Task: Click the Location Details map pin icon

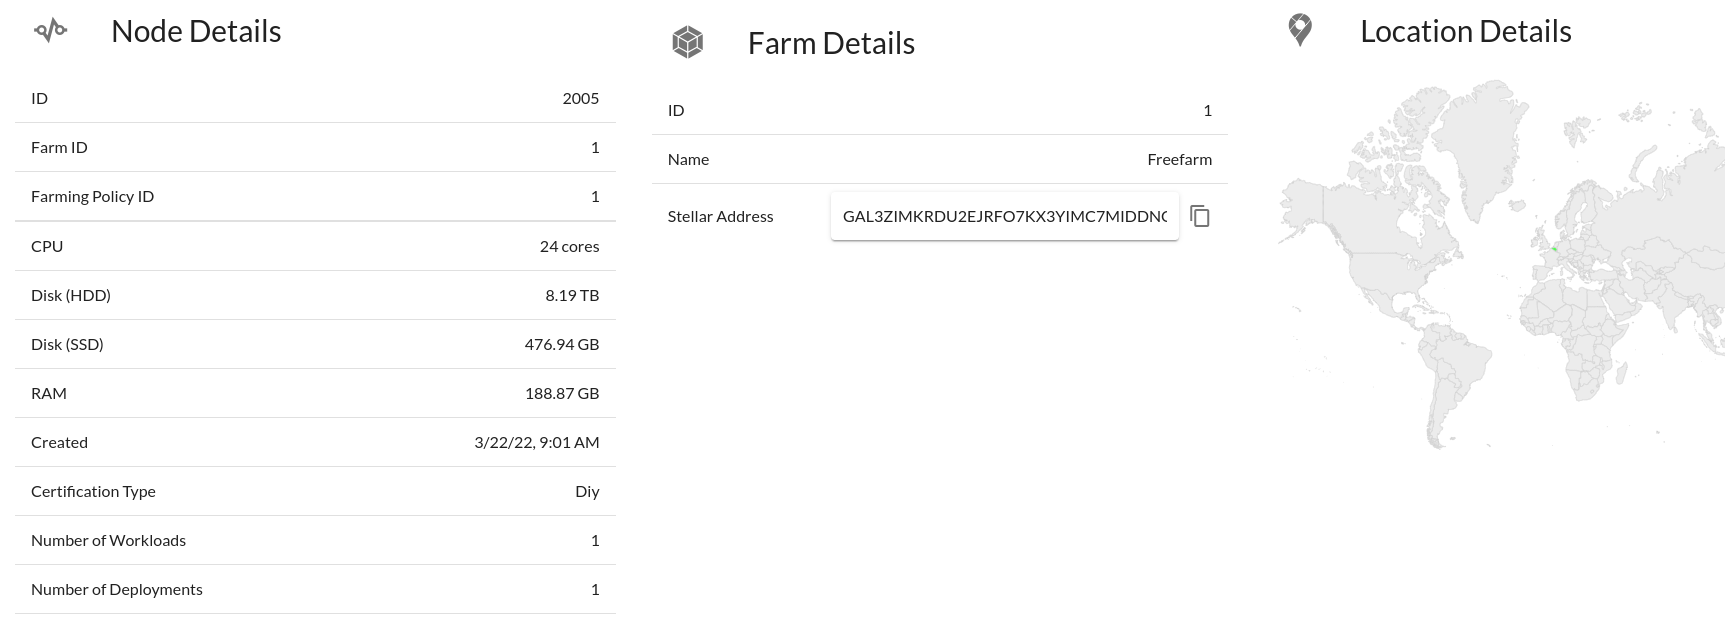Action: (1300, 30)
